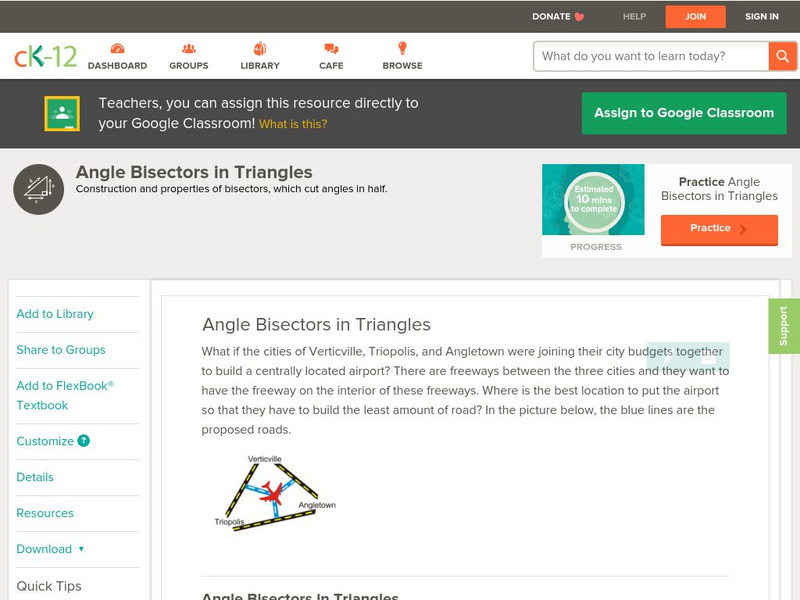Open the Cafe chat bubbles icon
Viewport: 800px width, 600px height.
point(331,48)
